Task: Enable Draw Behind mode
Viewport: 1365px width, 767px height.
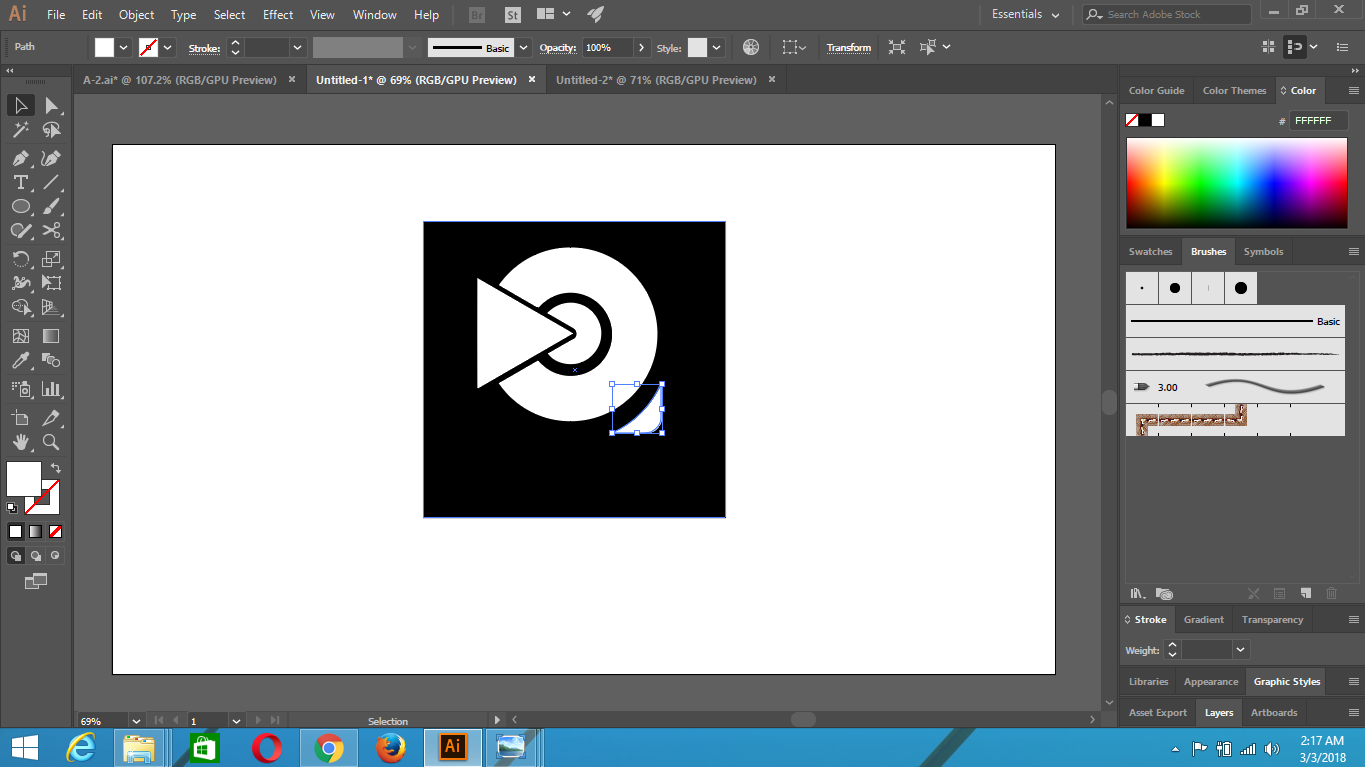Action: [x=36, y=556]
